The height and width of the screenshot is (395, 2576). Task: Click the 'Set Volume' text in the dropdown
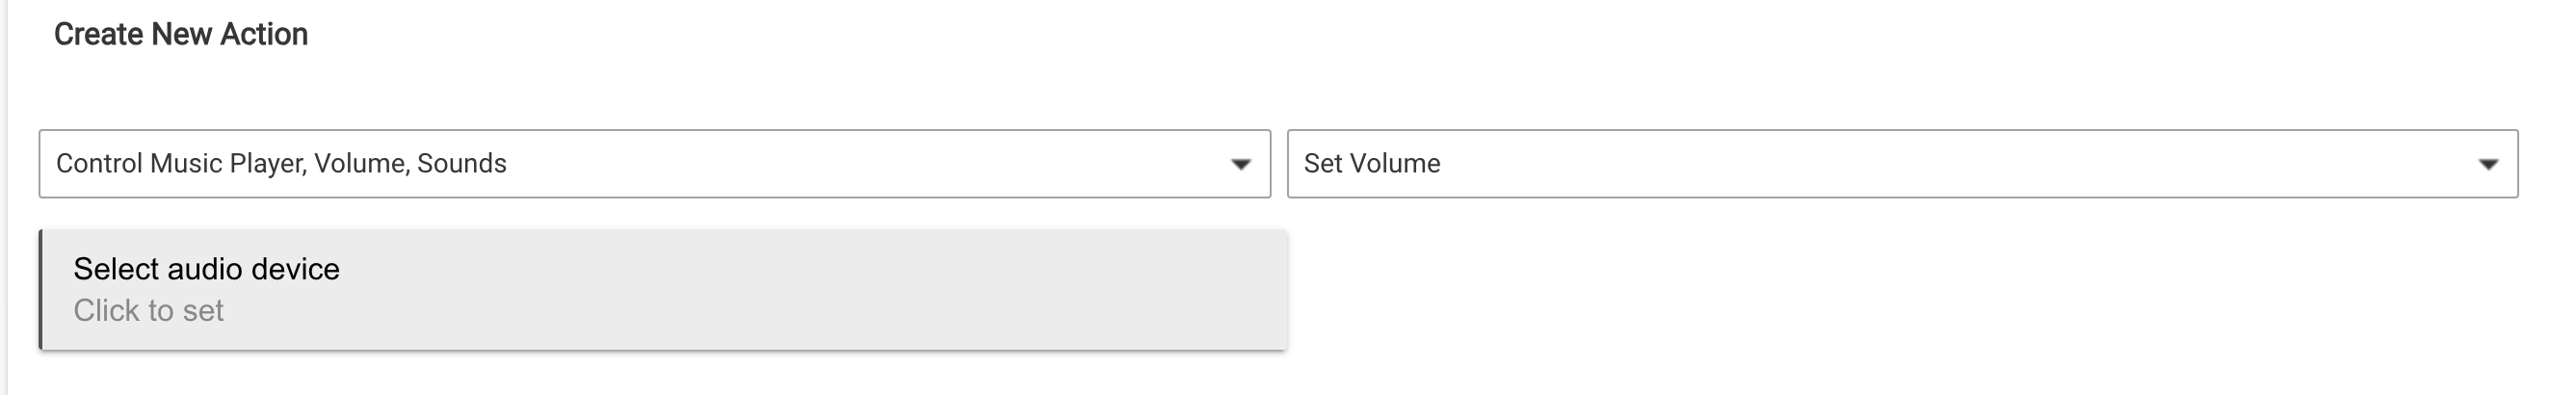pos(1372,164)
